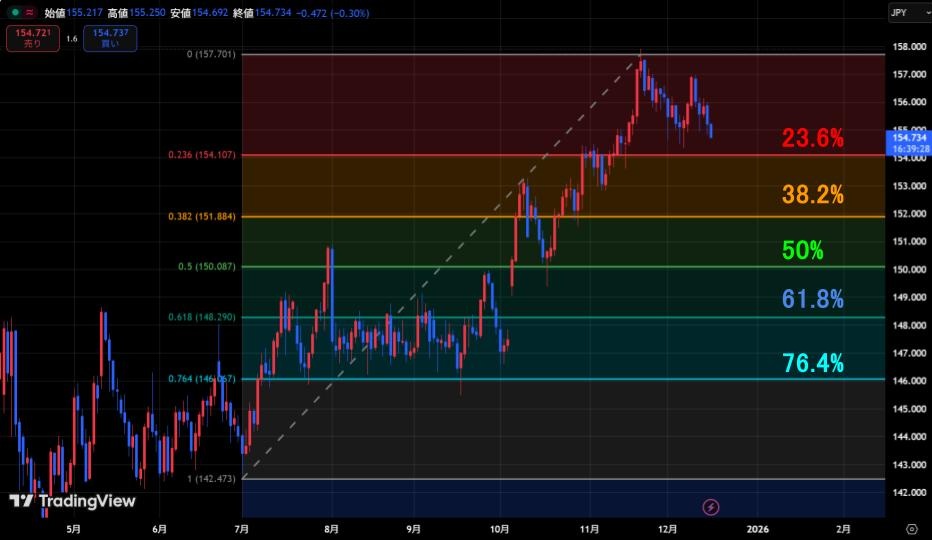
Task: Click the 2026 marker on time axis
Action: pyautogui.click(x=757, y=528)
